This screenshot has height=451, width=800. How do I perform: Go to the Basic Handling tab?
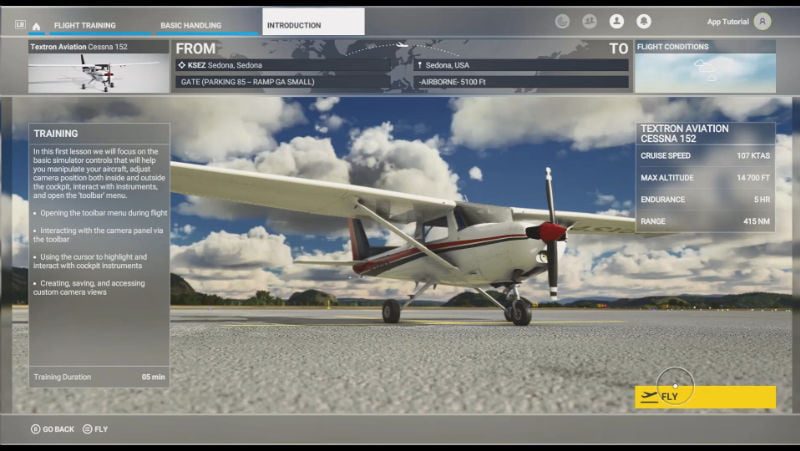191,25
